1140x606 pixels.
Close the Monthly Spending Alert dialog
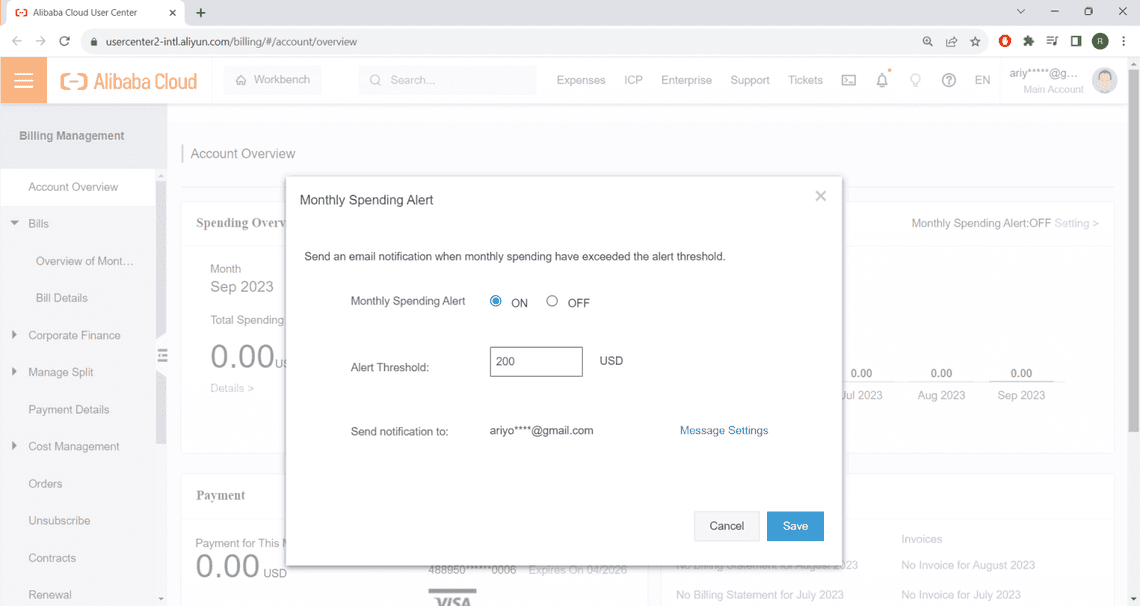pos(820,196)
